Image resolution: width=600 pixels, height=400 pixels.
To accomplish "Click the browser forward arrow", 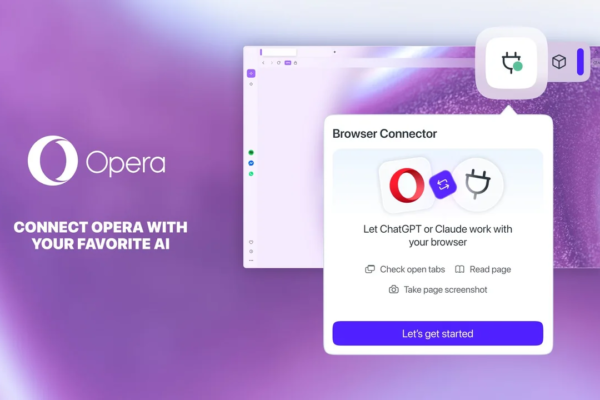I will click(x=271, y=63).
